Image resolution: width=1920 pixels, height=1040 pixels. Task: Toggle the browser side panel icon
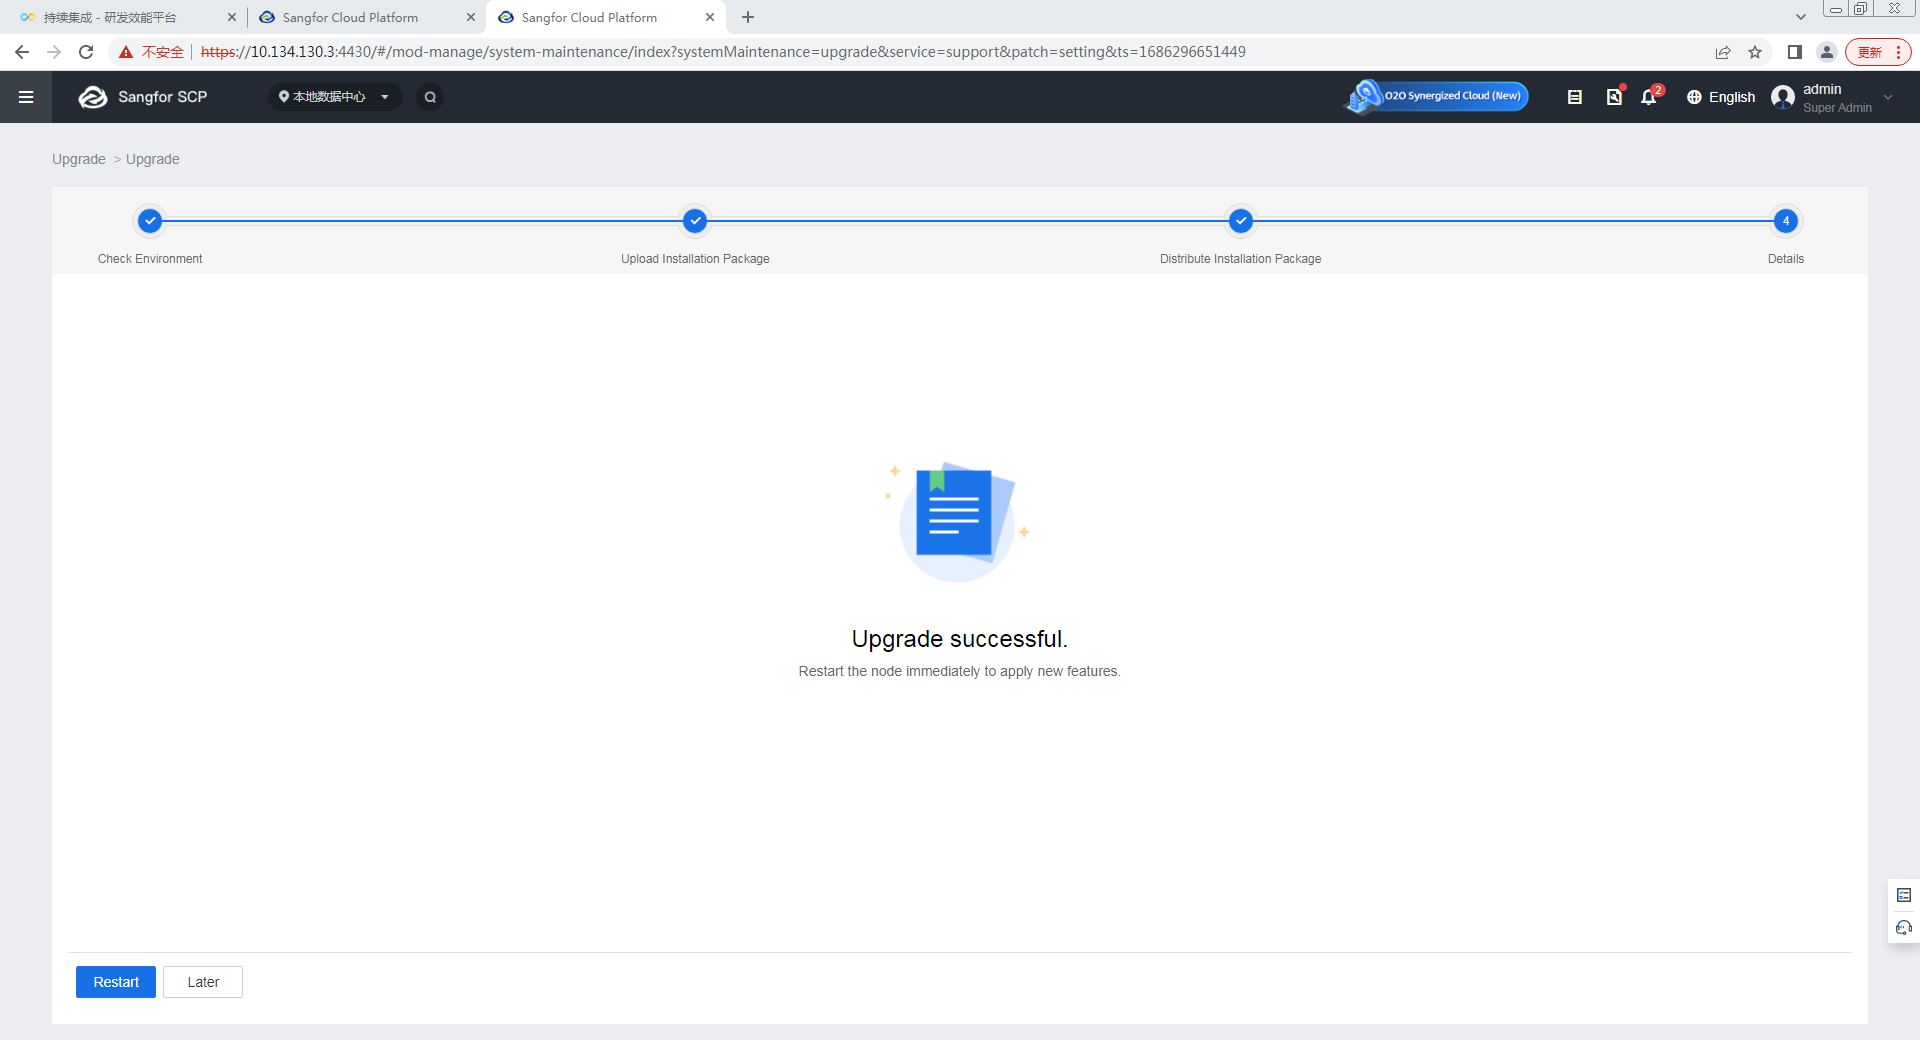pos(1795,52)
